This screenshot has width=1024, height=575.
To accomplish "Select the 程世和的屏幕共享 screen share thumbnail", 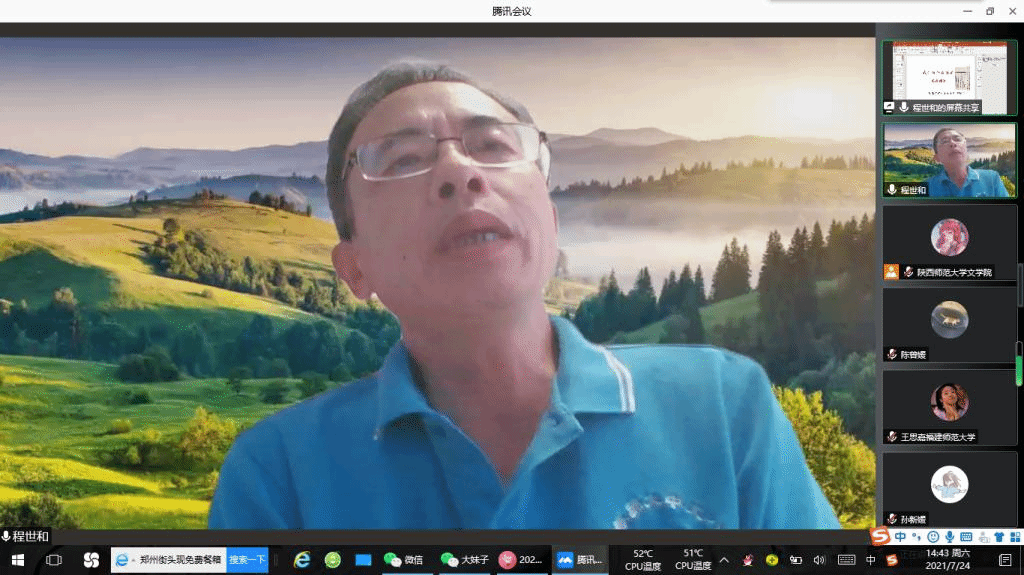I will pos(949,77).
